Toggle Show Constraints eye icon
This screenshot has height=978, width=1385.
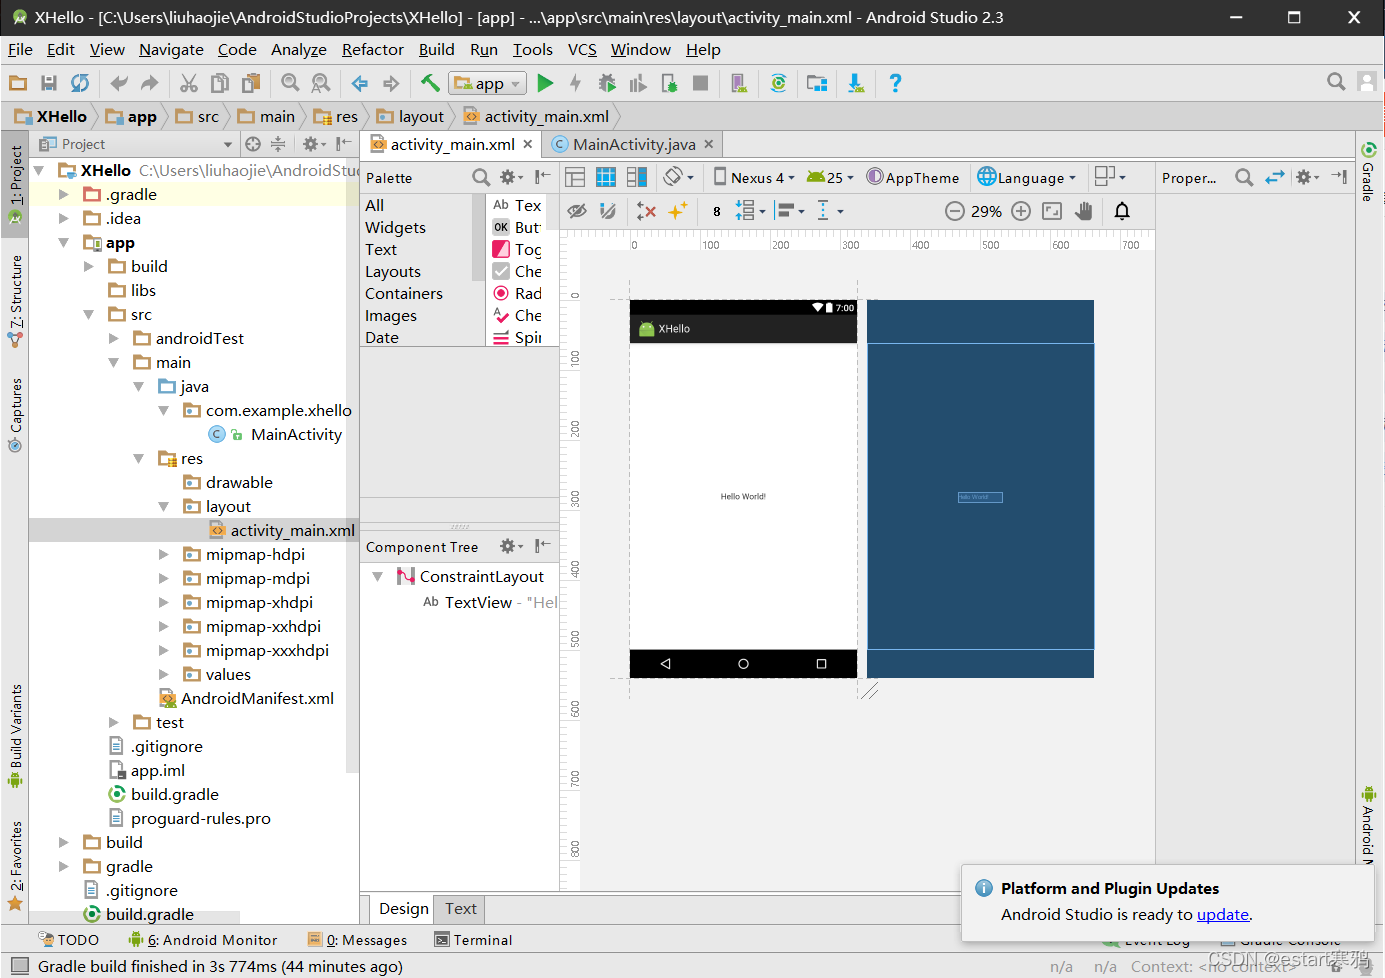point(577,211)
